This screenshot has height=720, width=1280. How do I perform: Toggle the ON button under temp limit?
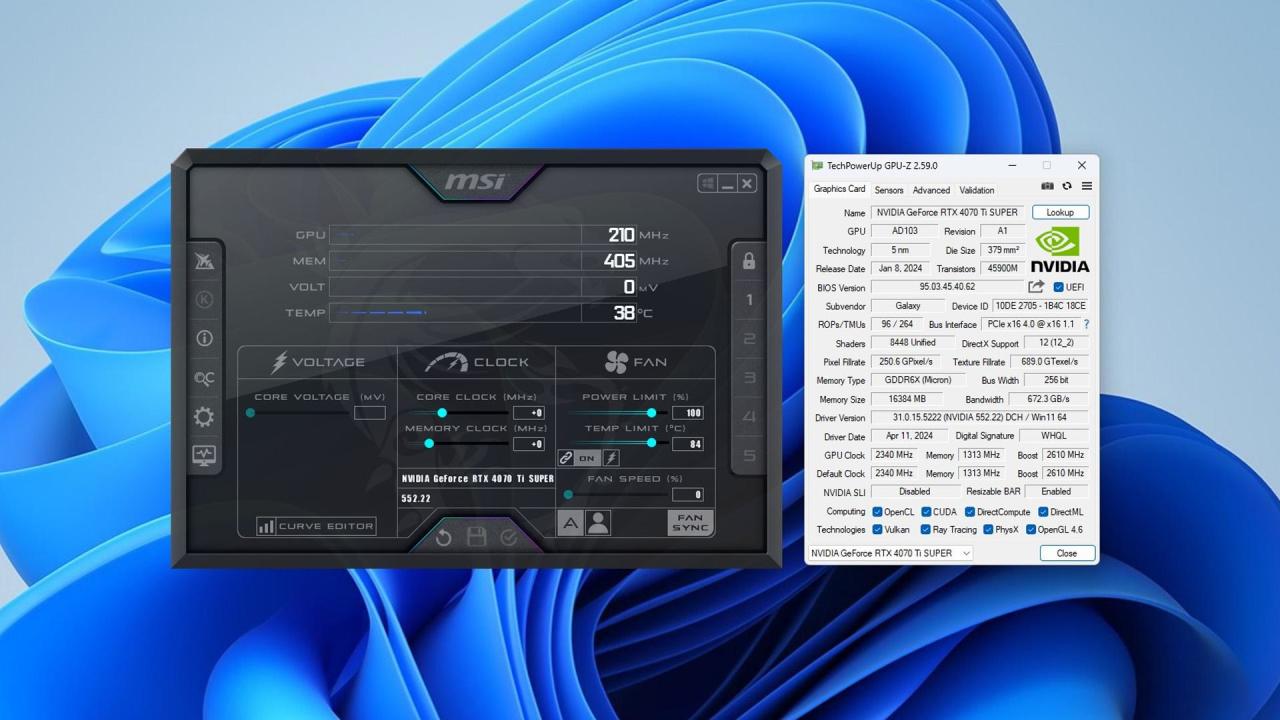click(587, 458)
